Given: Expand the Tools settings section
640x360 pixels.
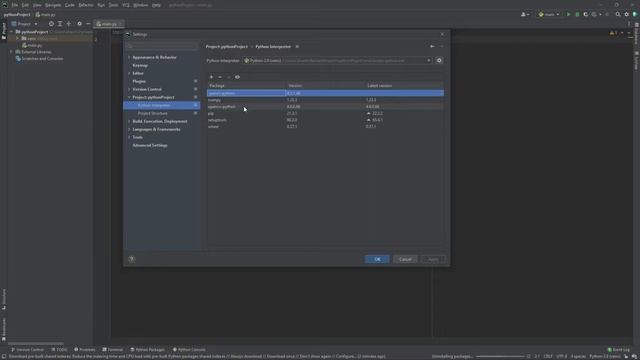Looking at the screenshot, I should [x=129, y=138].
